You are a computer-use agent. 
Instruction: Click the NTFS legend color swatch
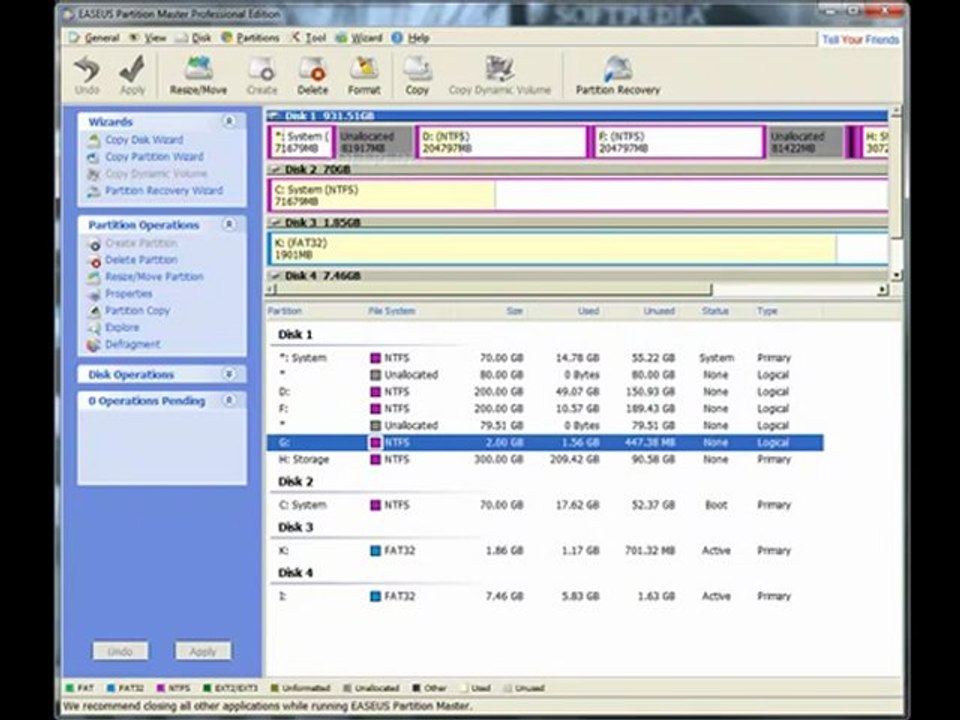[x=161, y=688]
